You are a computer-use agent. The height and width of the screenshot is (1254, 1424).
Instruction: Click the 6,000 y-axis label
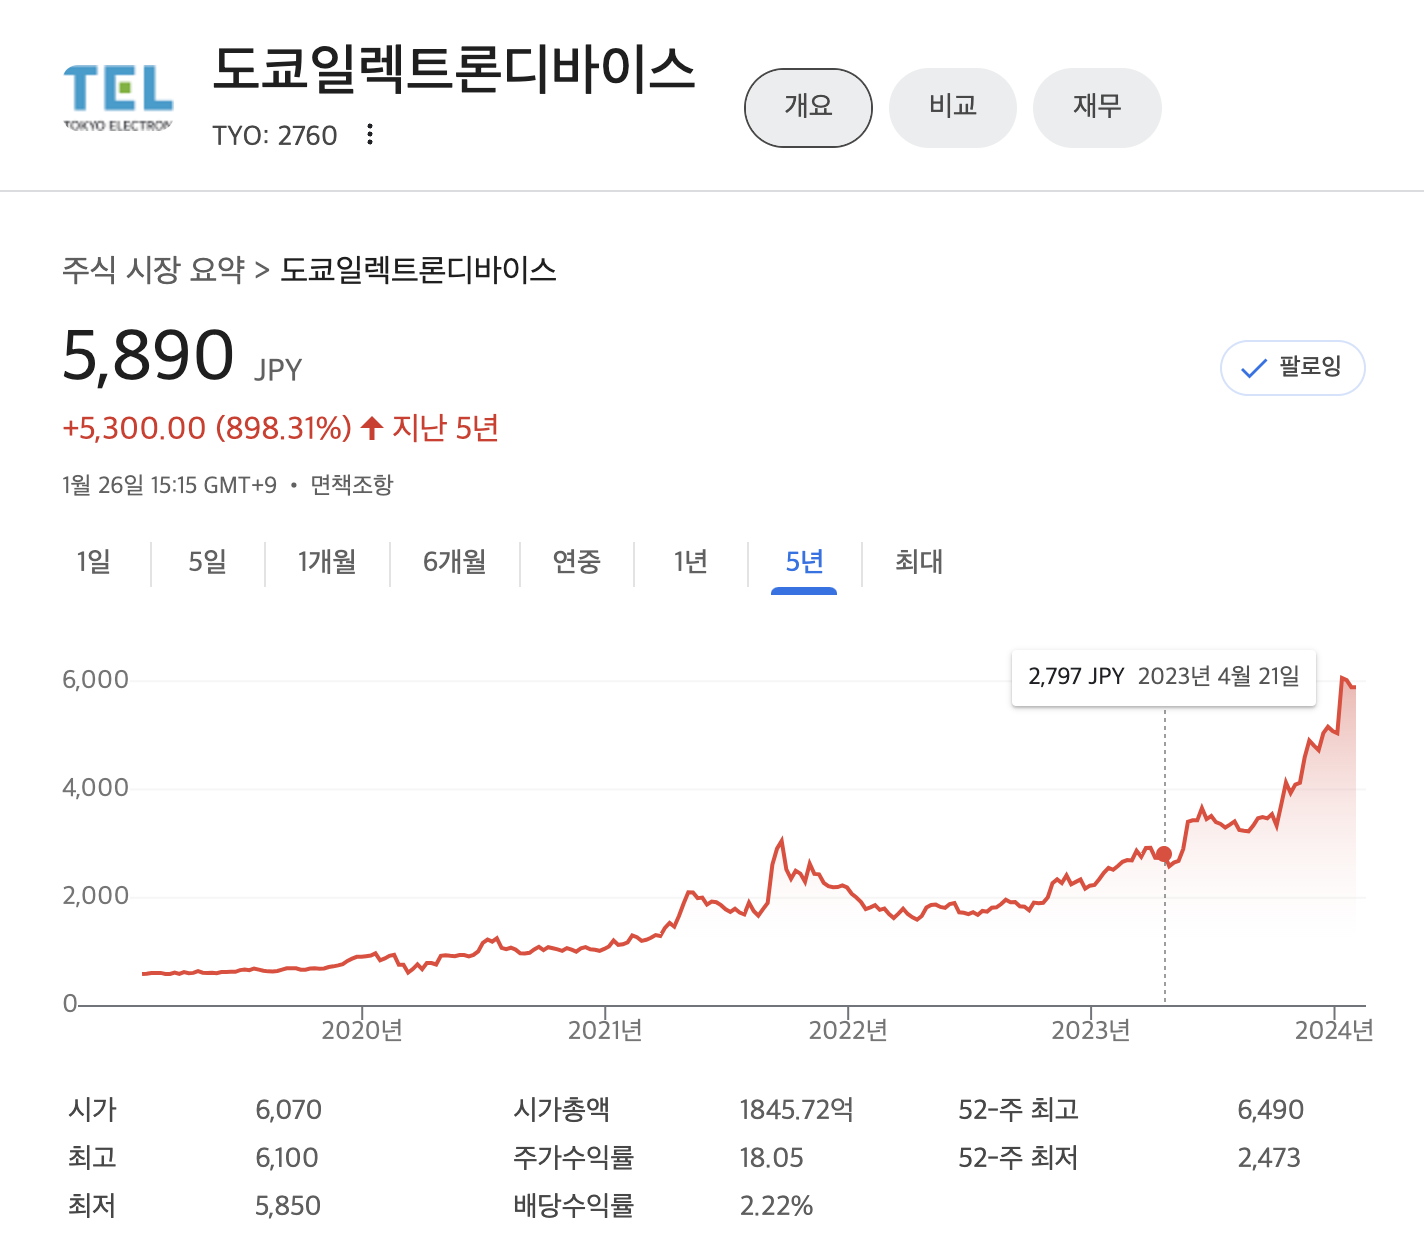click(95, 680)
